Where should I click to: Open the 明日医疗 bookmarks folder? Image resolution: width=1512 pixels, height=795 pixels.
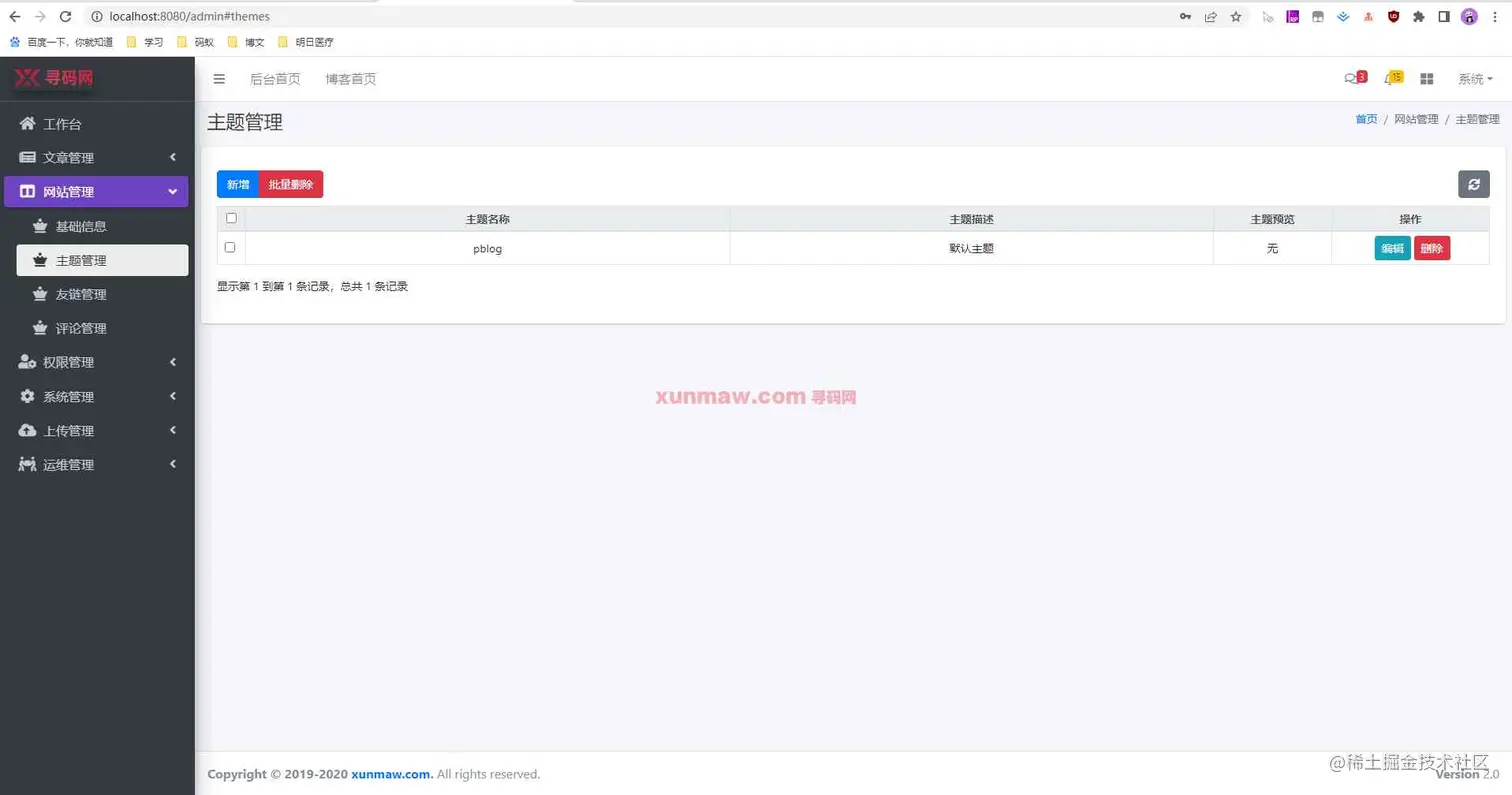click(305, 42)
